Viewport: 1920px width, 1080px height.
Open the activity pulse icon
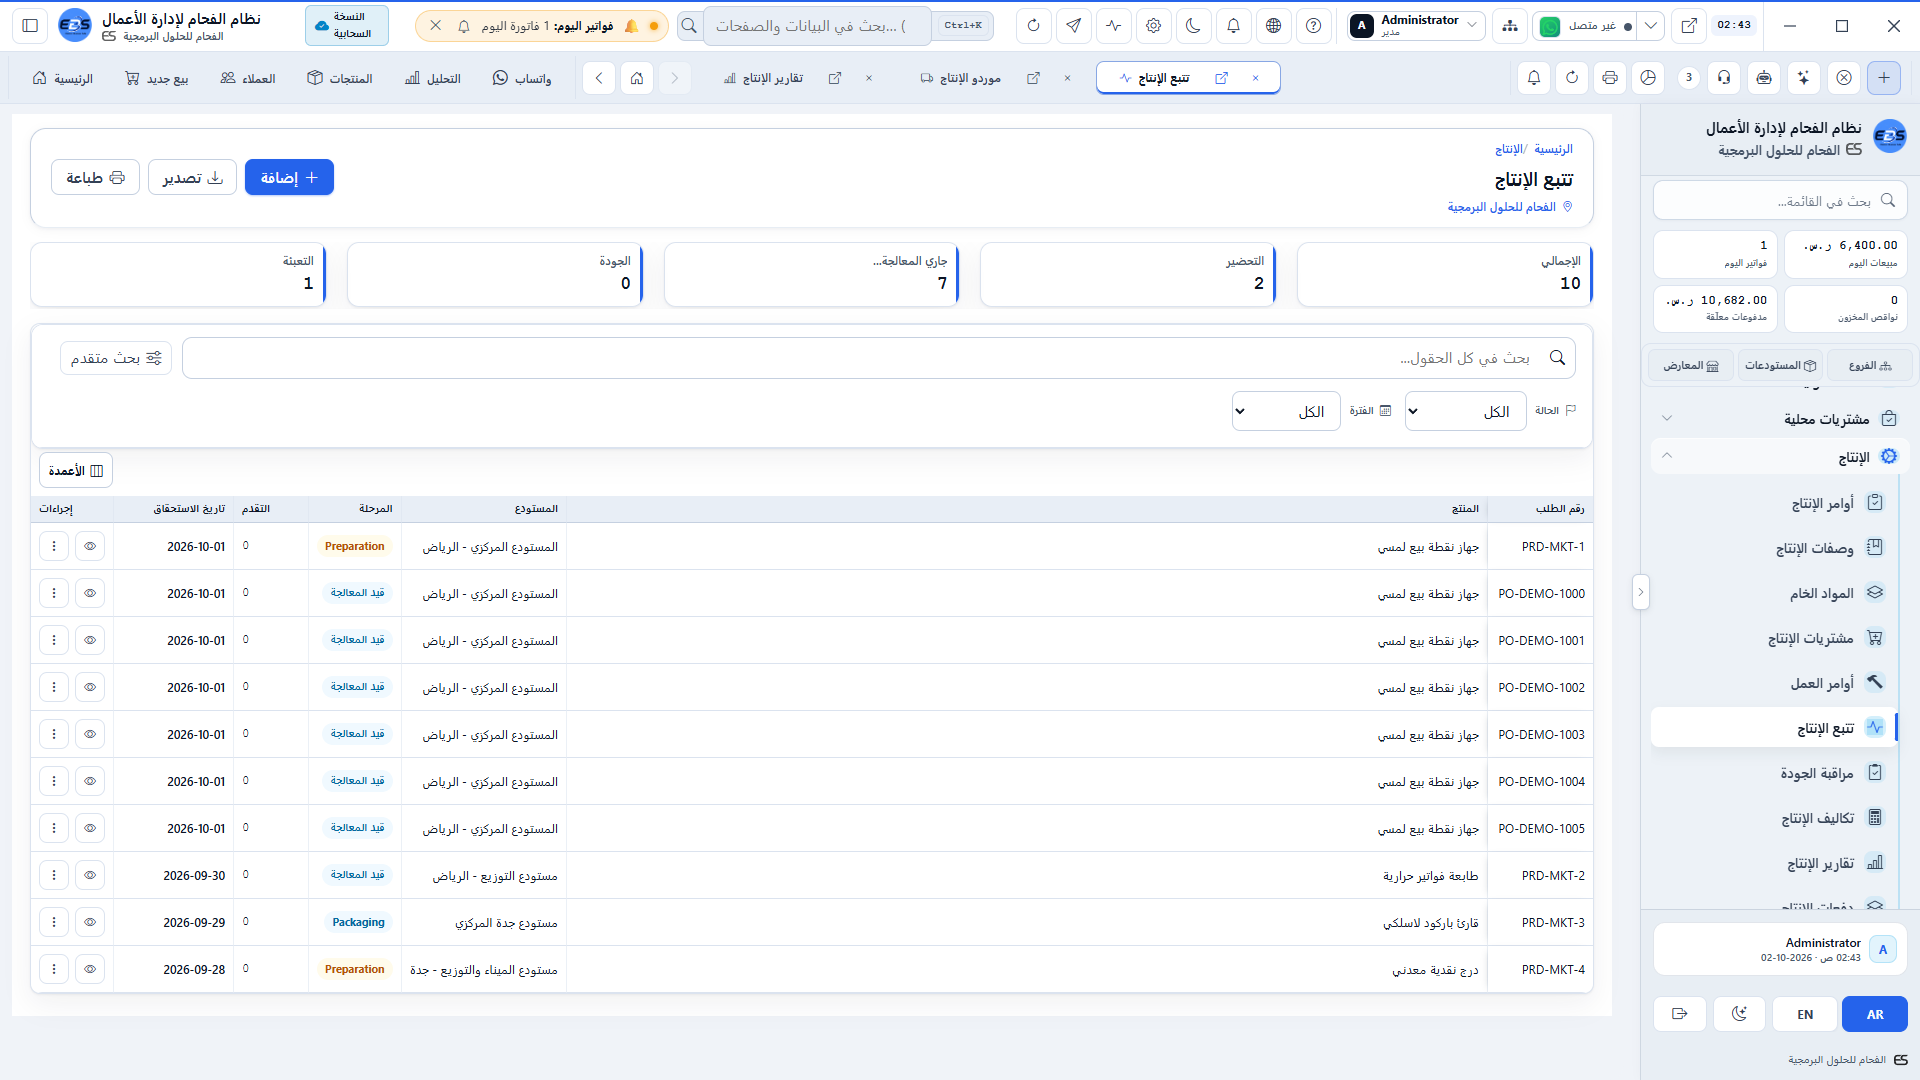tap(1114, 26)
